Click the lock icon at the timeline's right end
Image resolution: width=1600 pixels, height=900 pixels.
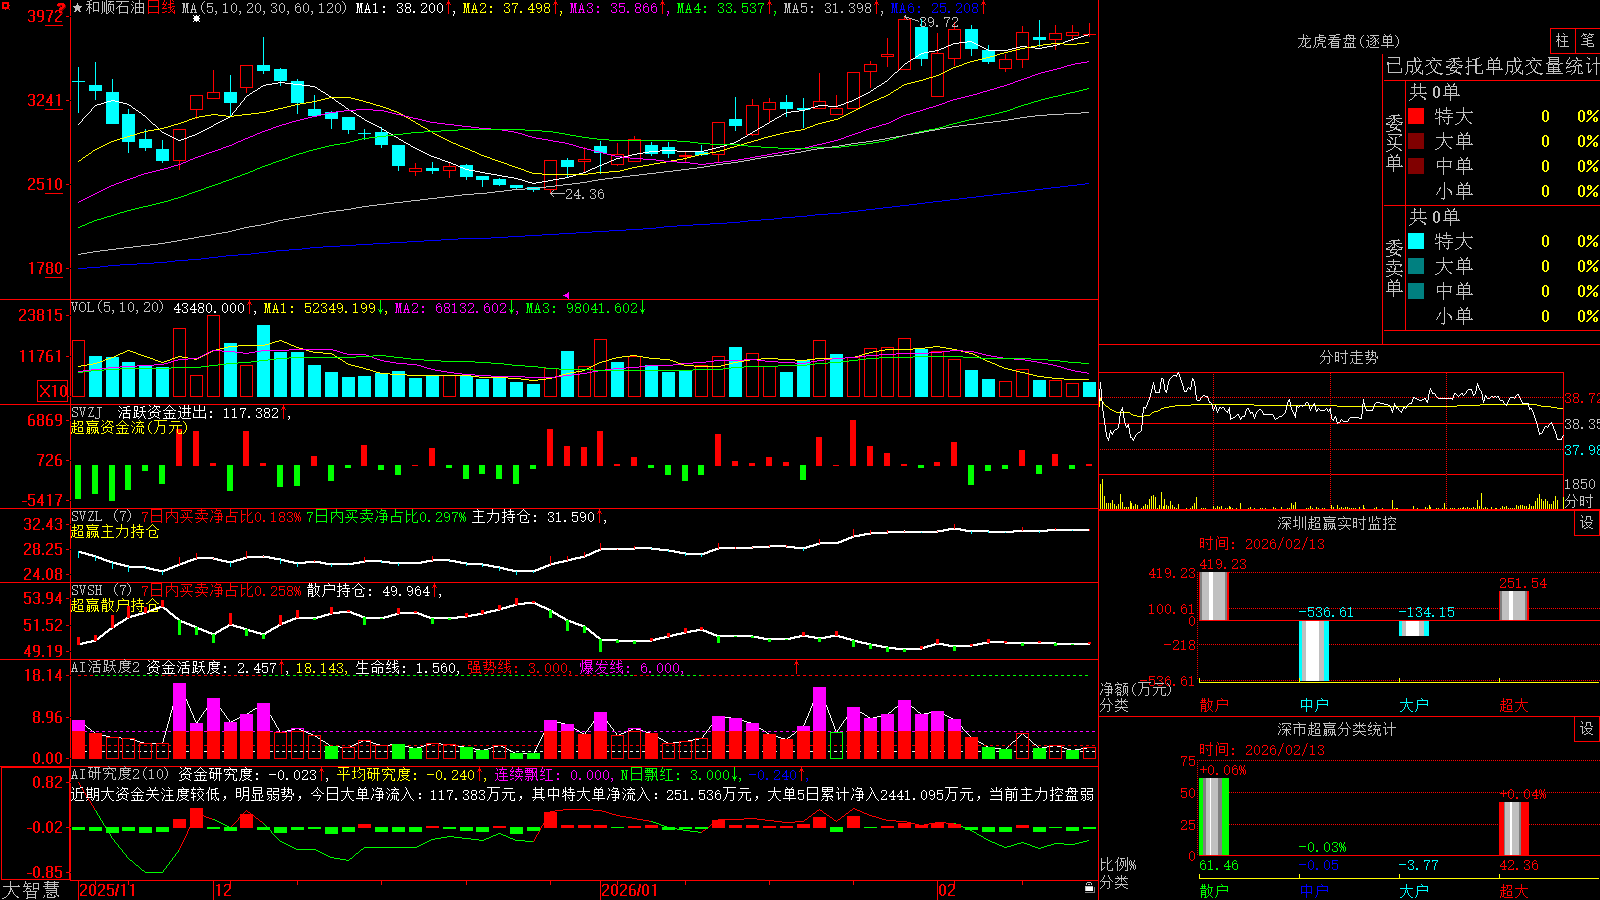pyautogui.click(x=1089, y=888)
